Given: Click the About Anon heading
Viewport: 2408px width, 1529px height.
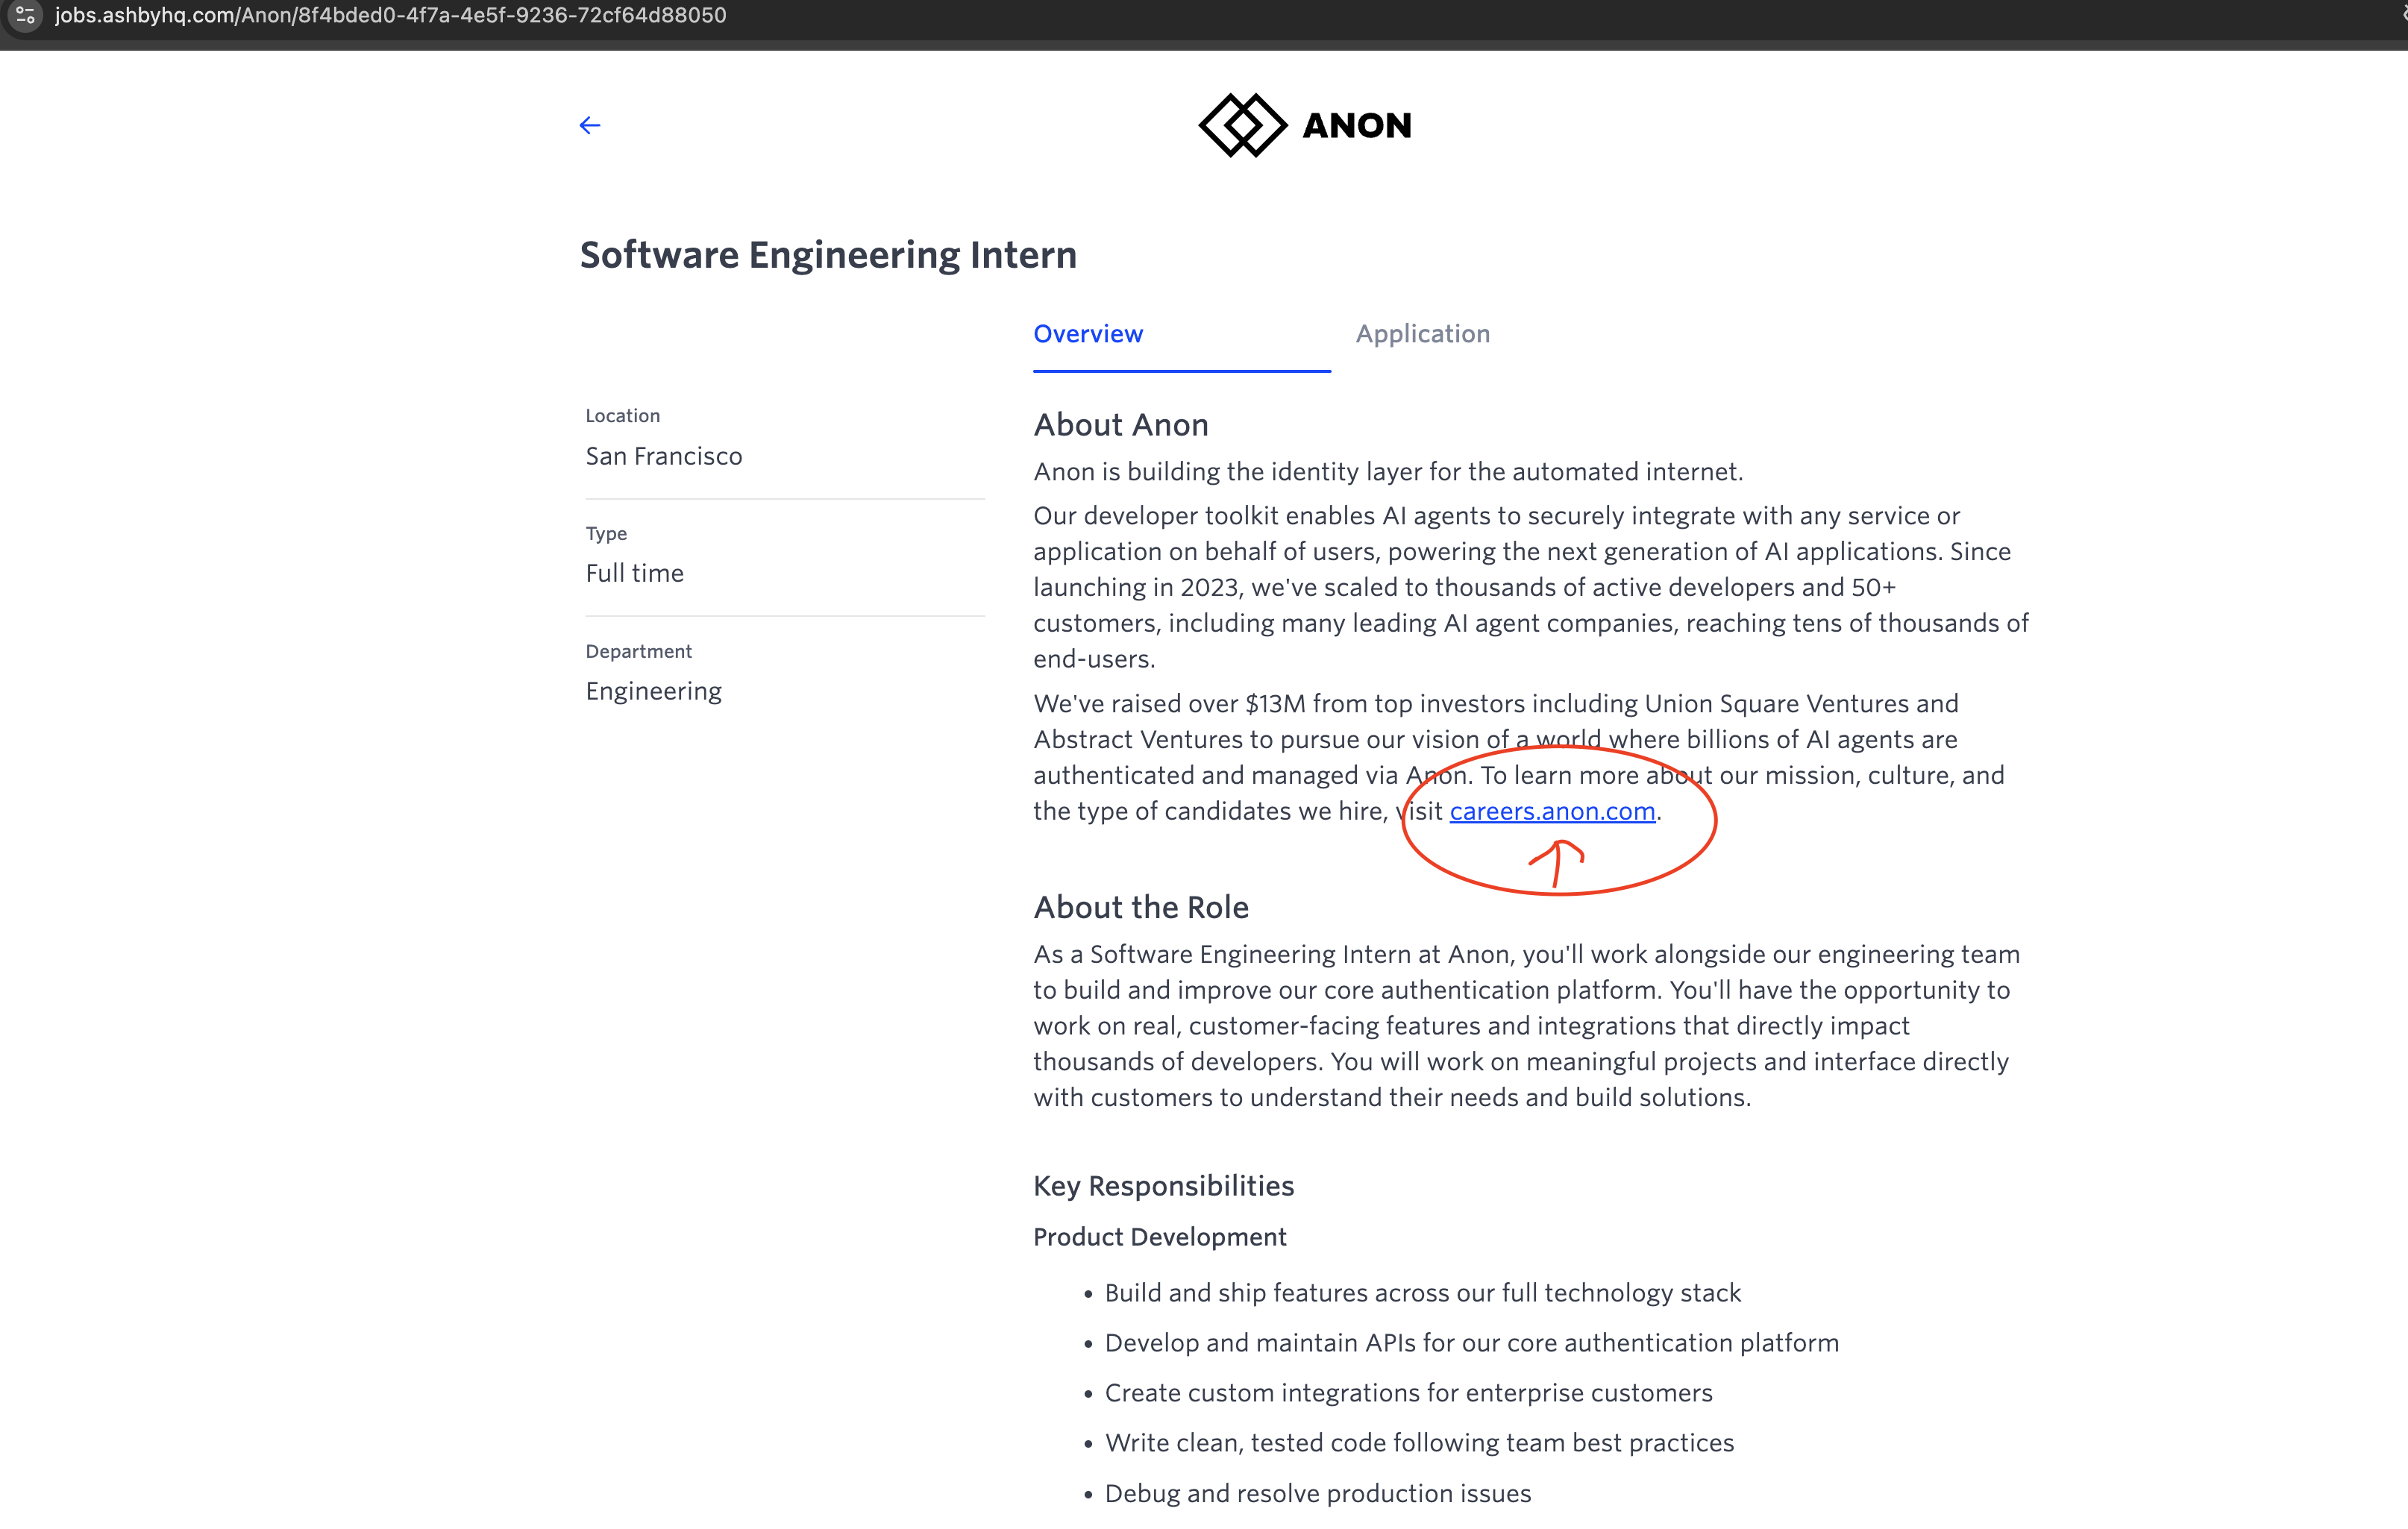Looking at the screenshot, I should tap(1121, 425).
